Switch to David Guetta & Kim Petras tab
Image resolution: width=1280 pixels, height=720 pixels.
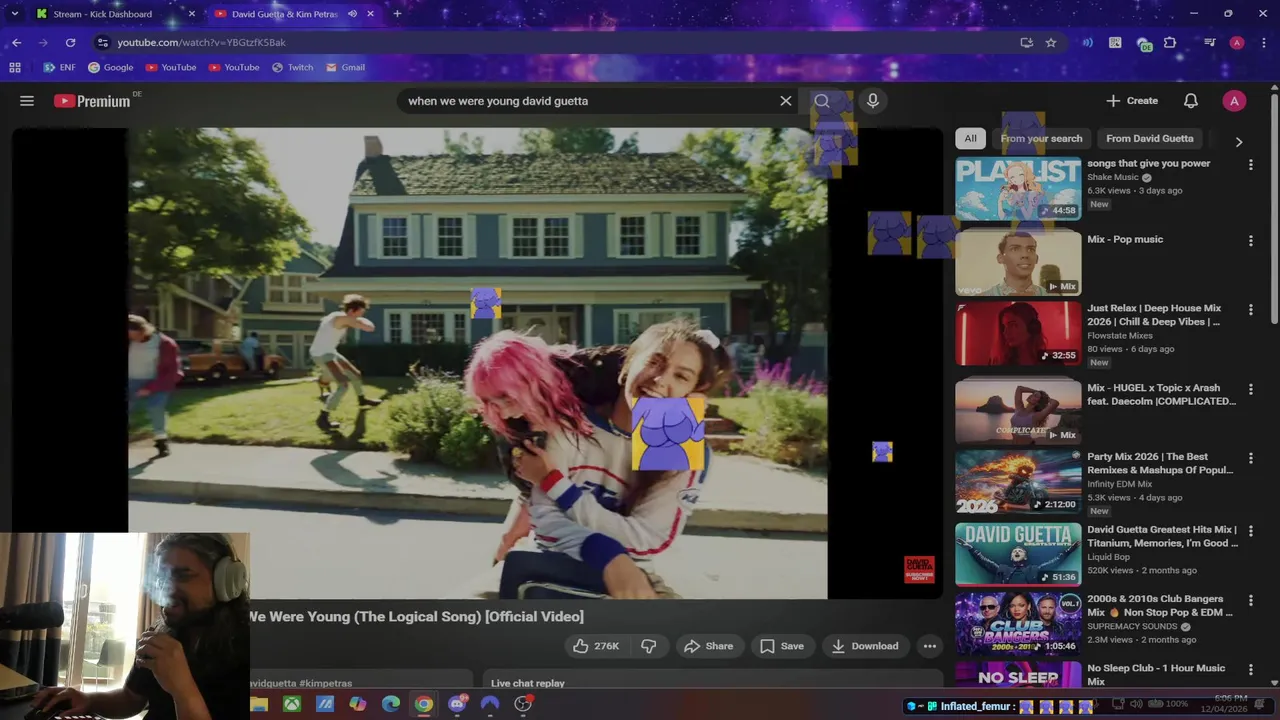tap(285, 14)
